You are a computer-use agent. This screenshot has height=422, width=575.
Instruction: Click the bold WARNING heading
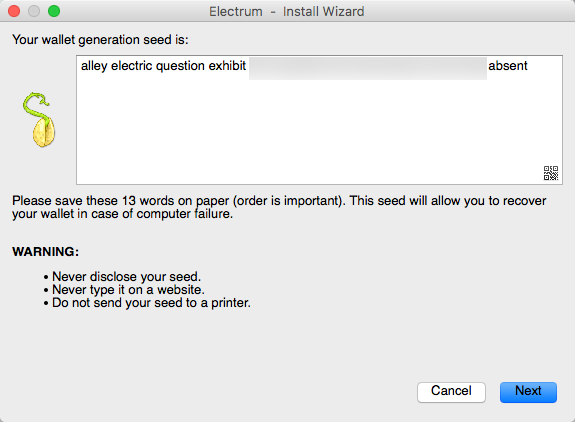coord(45,252)
